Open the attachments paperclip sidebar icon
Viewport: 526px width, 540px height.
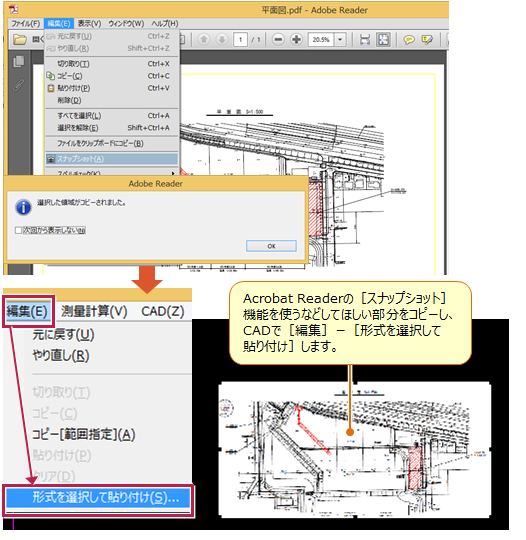tap(19, 85)
